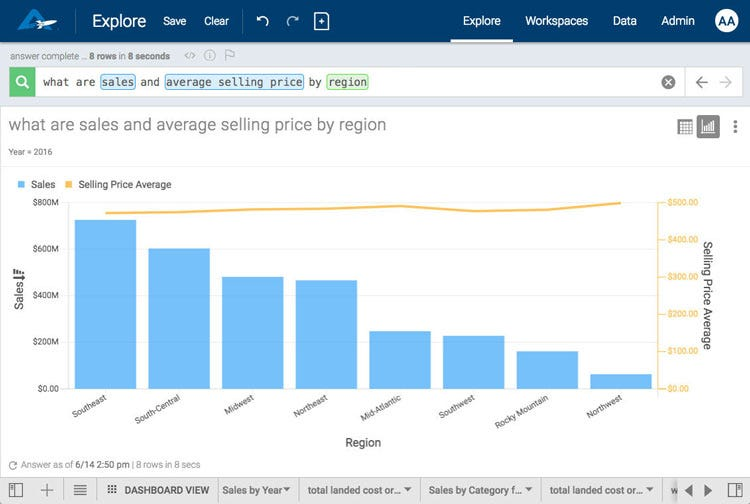Click the undo arrow icon
This screenshot has height=504, width=750.
[263, 21]
